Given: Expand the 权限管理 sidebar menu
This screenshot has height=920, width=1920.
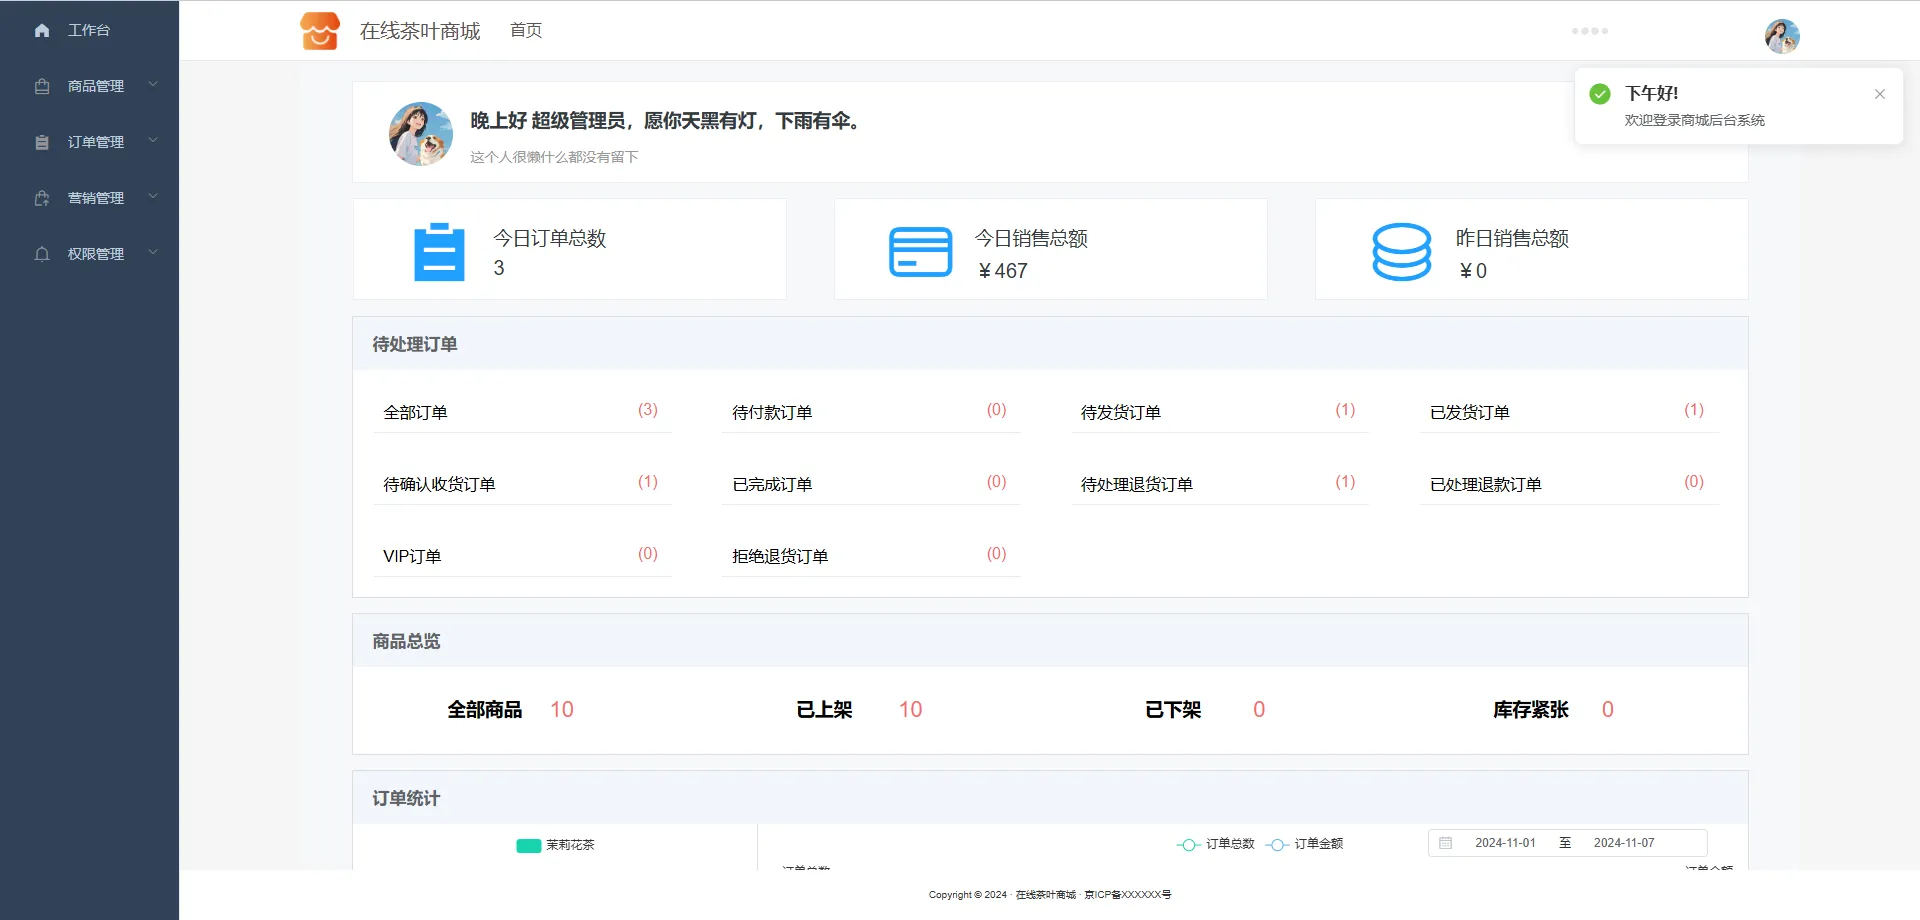Looking at the screenshot, I should pos(96,254).
